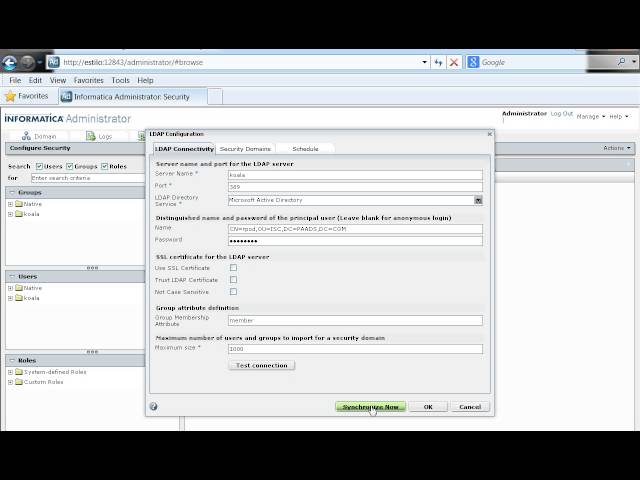Click the Domain network icon
The width and height of the screenshot is (640, 480).
tap(26, 136)
